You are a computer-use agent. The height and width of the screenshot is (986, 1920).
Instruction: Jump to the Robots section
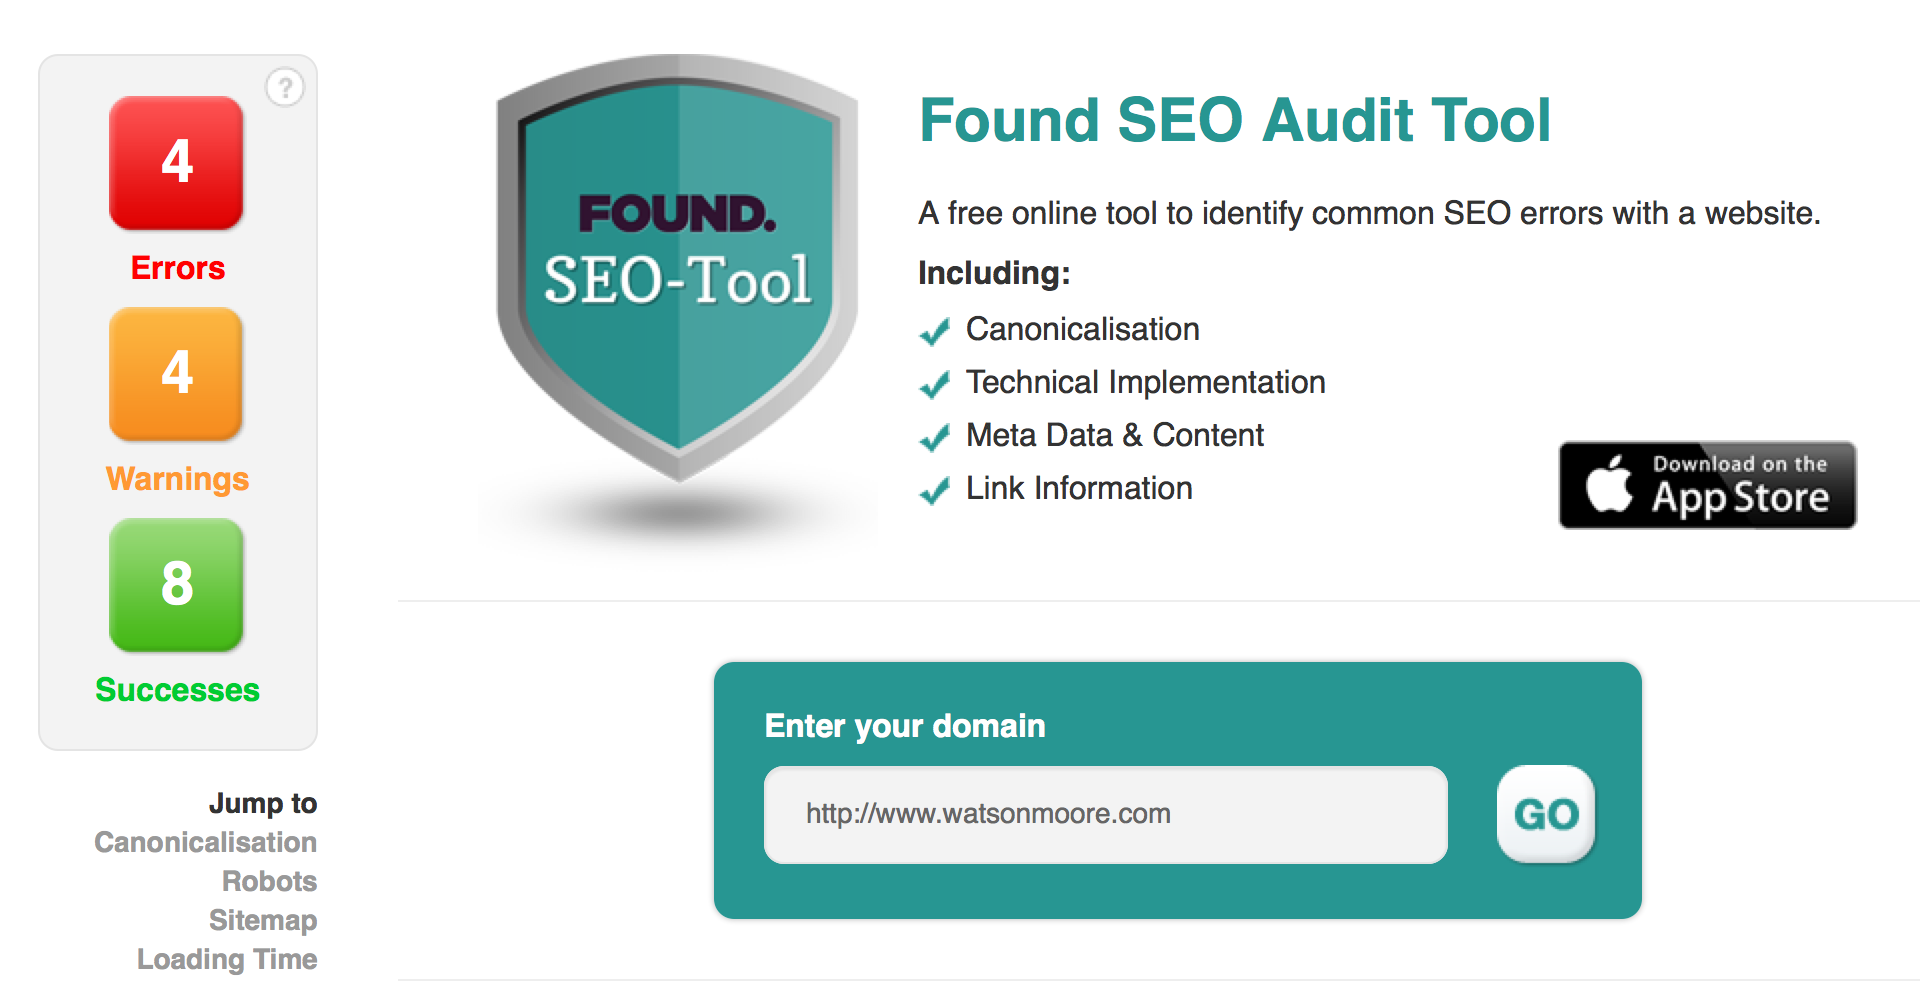click(x=269, y=881)
